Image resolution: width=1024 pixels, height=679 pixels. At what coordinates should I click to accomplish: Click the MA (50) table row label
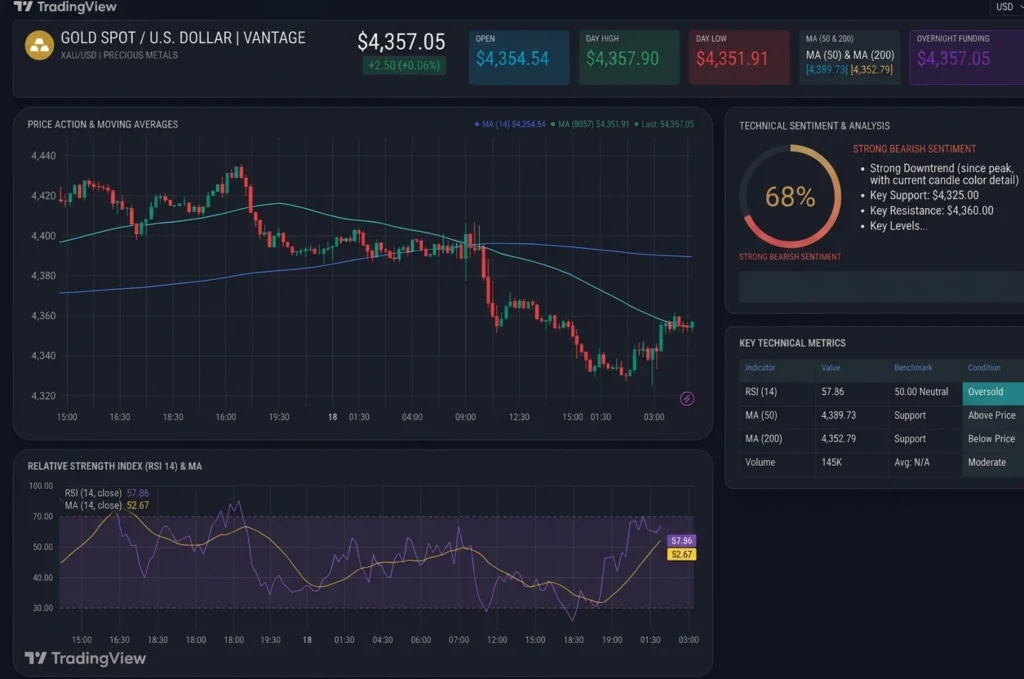point(761,415)
